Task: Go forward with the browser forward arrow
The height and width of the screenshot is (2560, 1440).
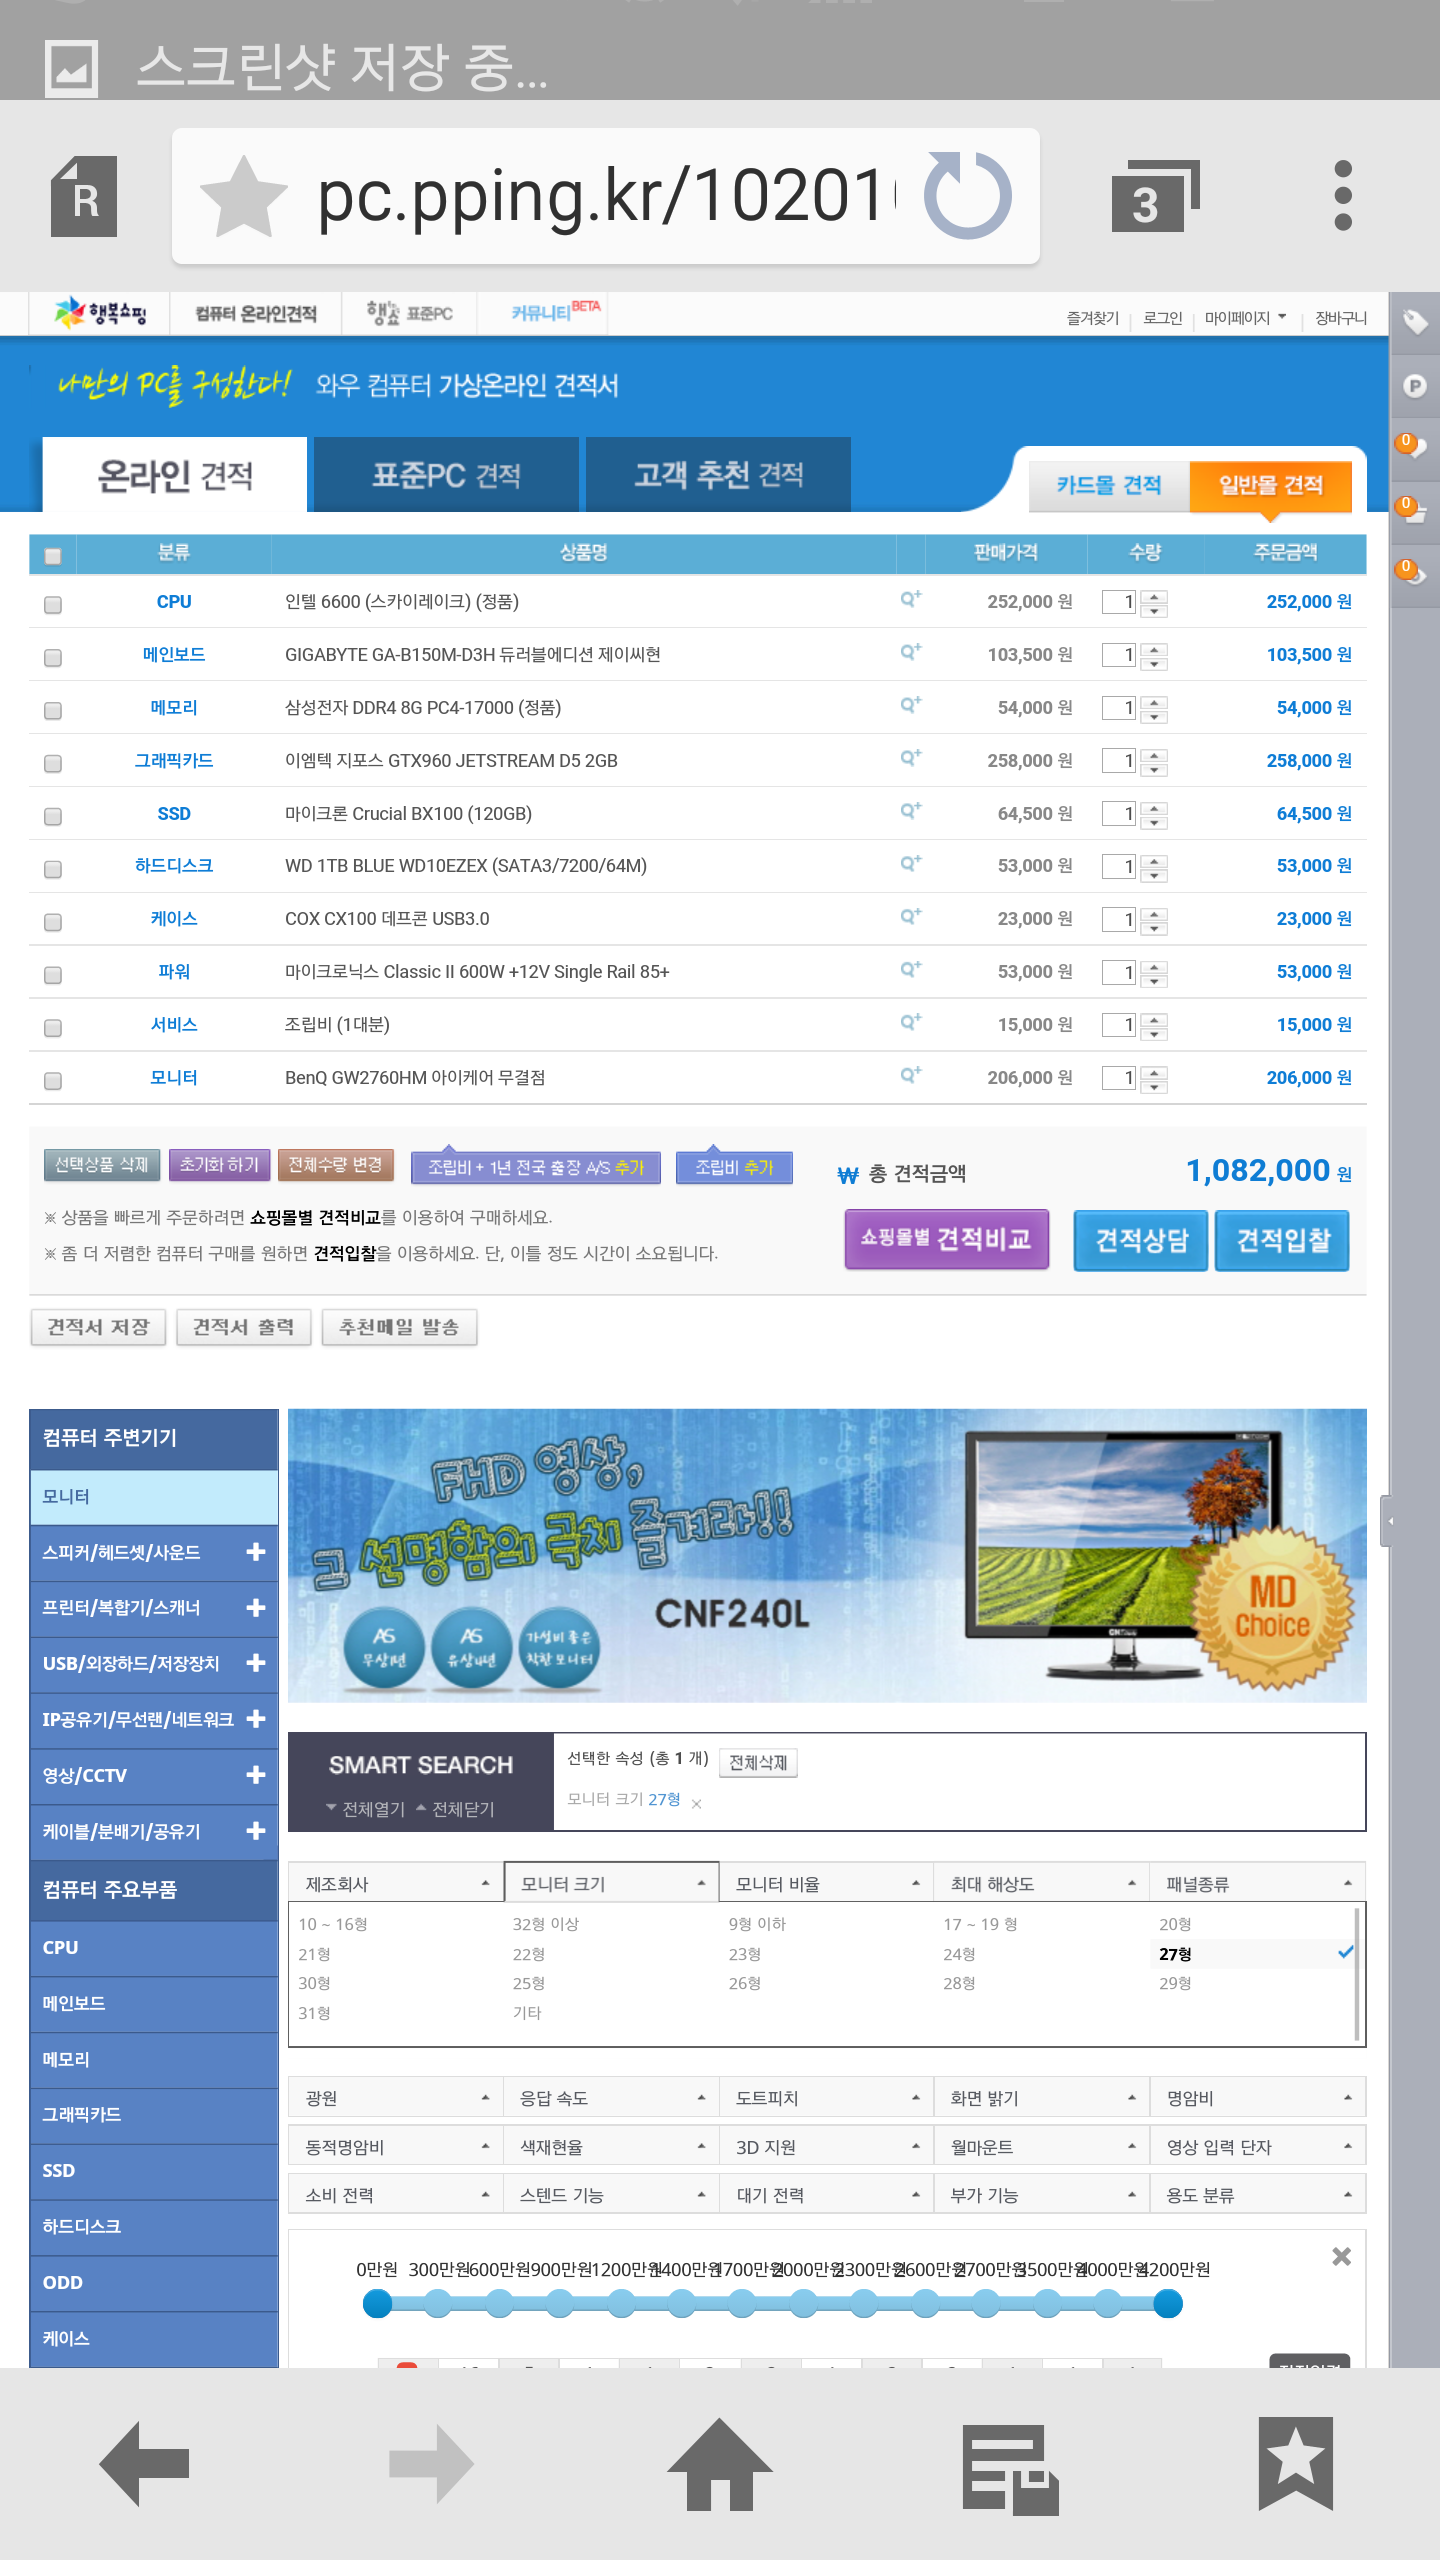Action: pyautogui.click(x=431, y=2463)
